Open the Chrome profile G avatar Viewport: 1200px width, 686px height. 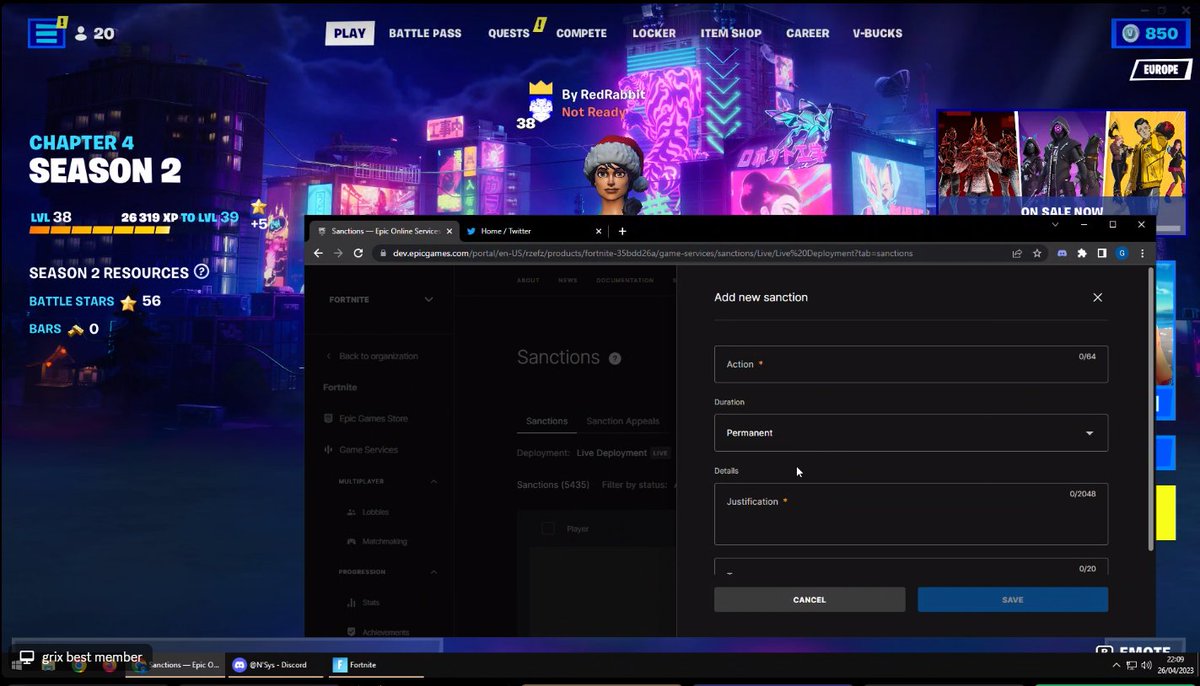pyautogui.click(x=1121, y=253)
